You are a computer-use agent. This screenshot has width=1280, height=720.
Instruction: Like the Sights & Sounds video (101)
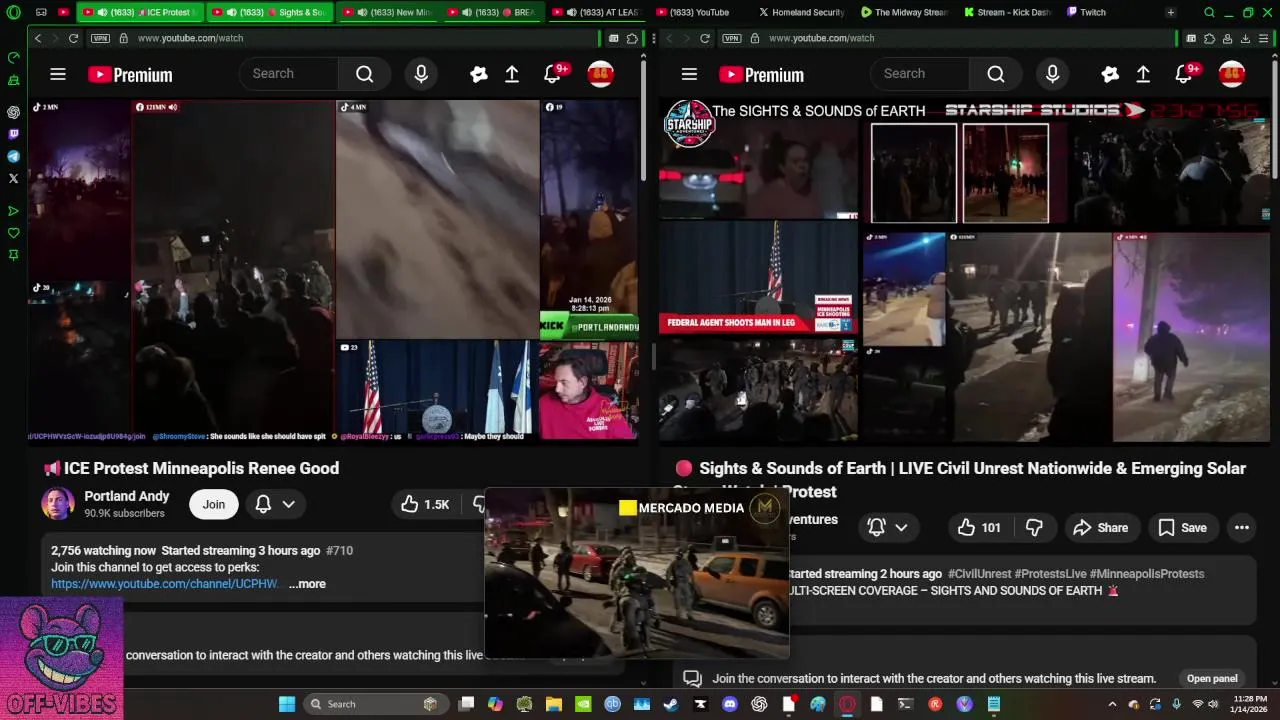click(979, 527)
